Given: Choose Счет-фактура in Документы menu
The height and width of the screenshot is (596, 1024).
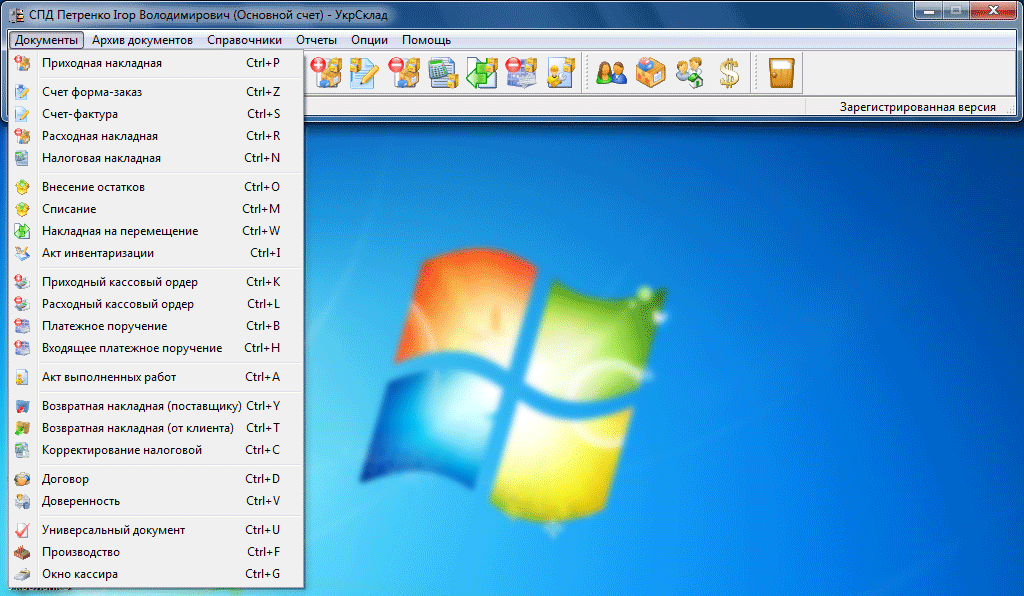Looking at the screenshot, I should [80, 114].
